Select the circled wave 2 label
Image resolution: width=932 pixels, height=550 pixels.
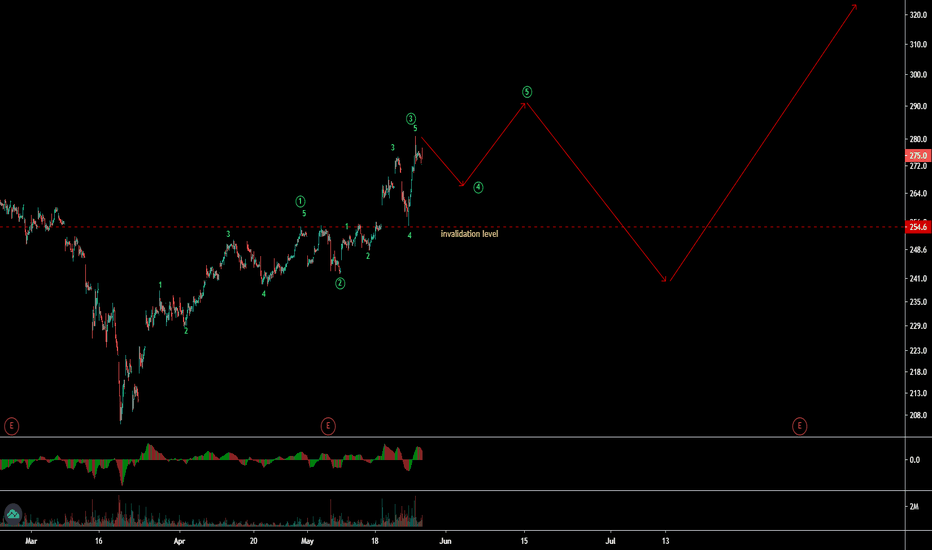(340, 284)
